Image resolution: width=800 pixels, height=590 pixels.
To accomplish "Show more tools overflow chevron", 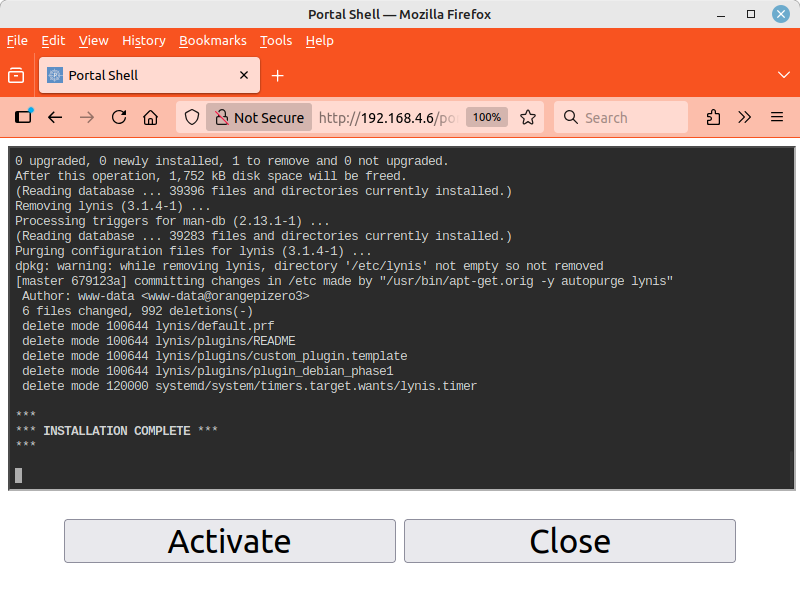I will 745,117.
